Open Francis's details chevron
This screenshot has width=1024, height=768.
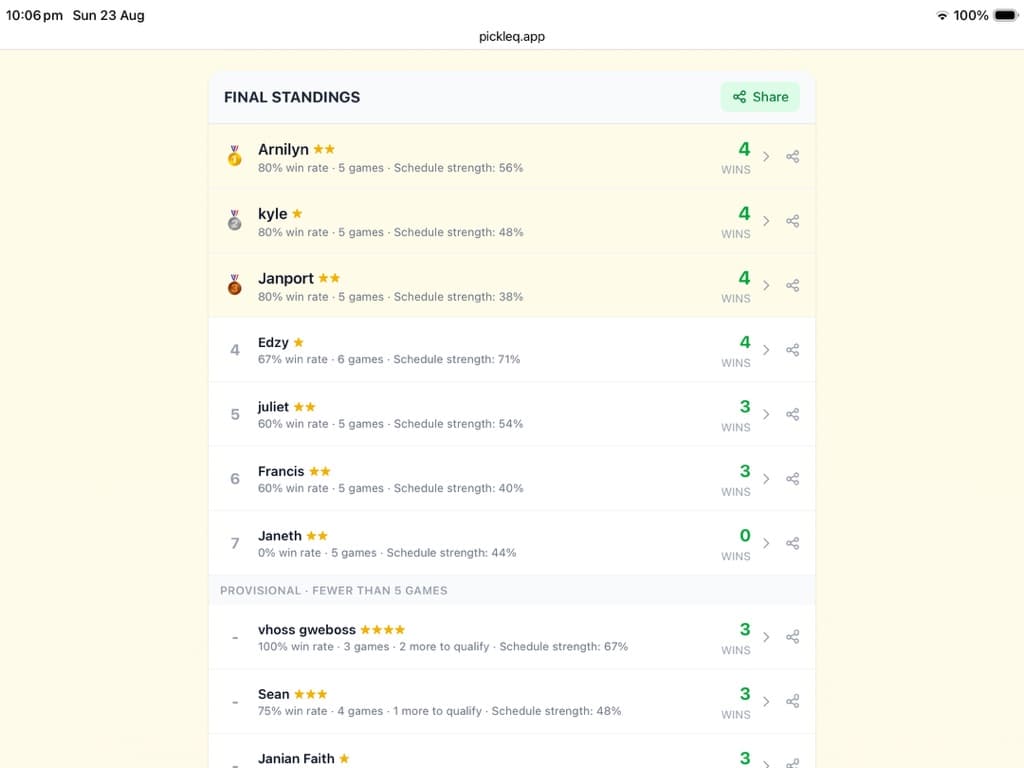tap(766, 479)
